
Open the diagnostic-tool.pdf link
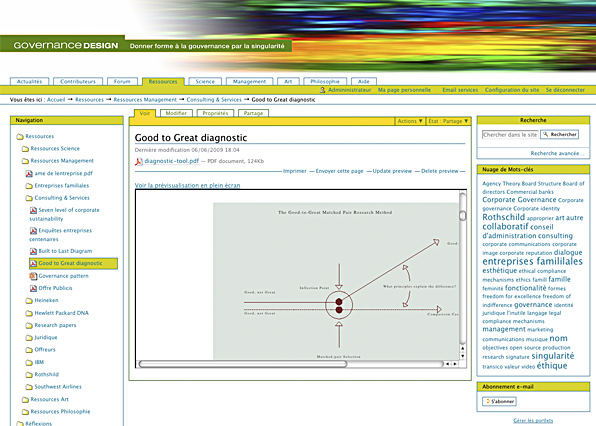172,161
